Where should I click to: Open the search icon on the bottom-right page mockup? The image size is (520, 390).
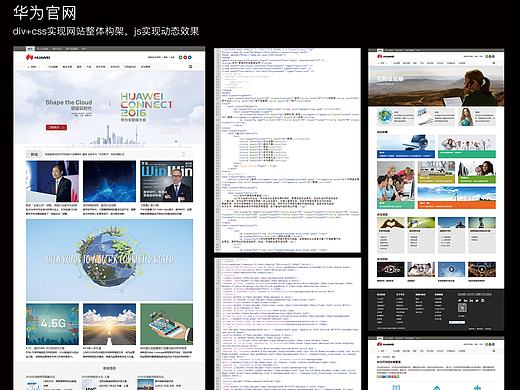click(494, 351)
